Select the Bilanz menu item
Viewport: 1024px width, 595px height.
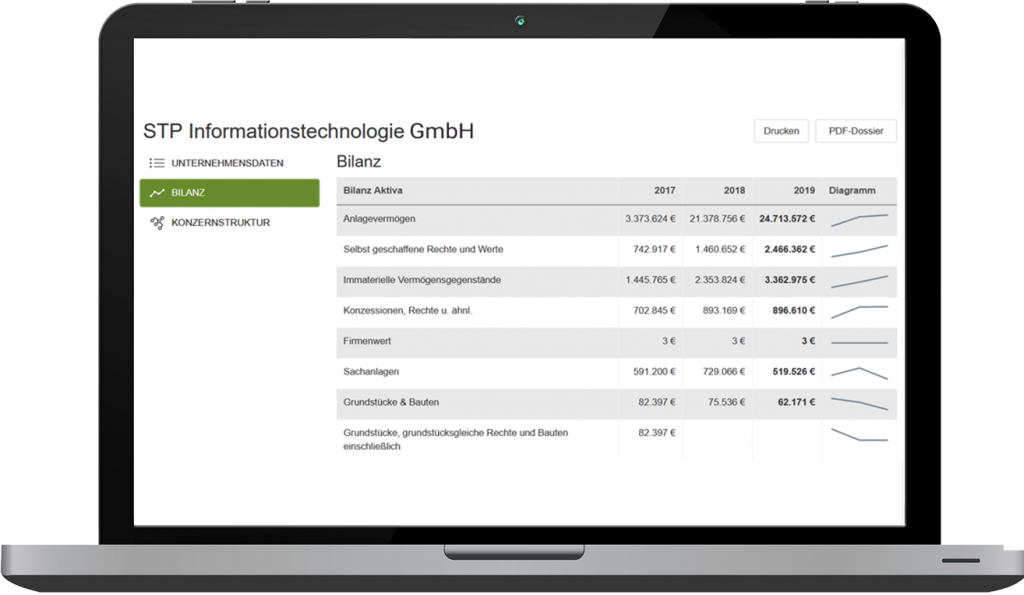tap(229, 193)
